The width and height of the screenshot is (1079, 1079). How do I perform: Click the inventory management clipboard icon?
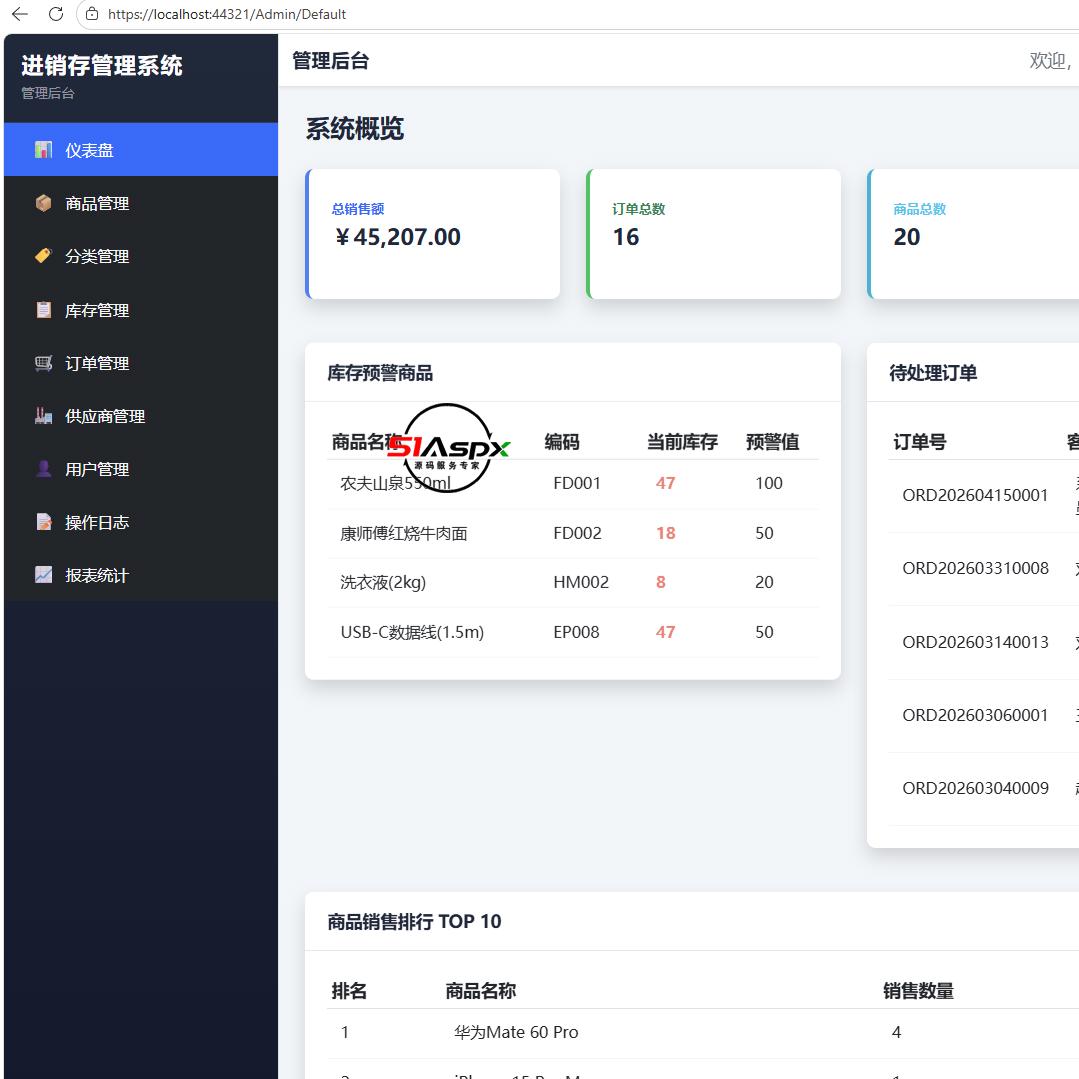43,310
